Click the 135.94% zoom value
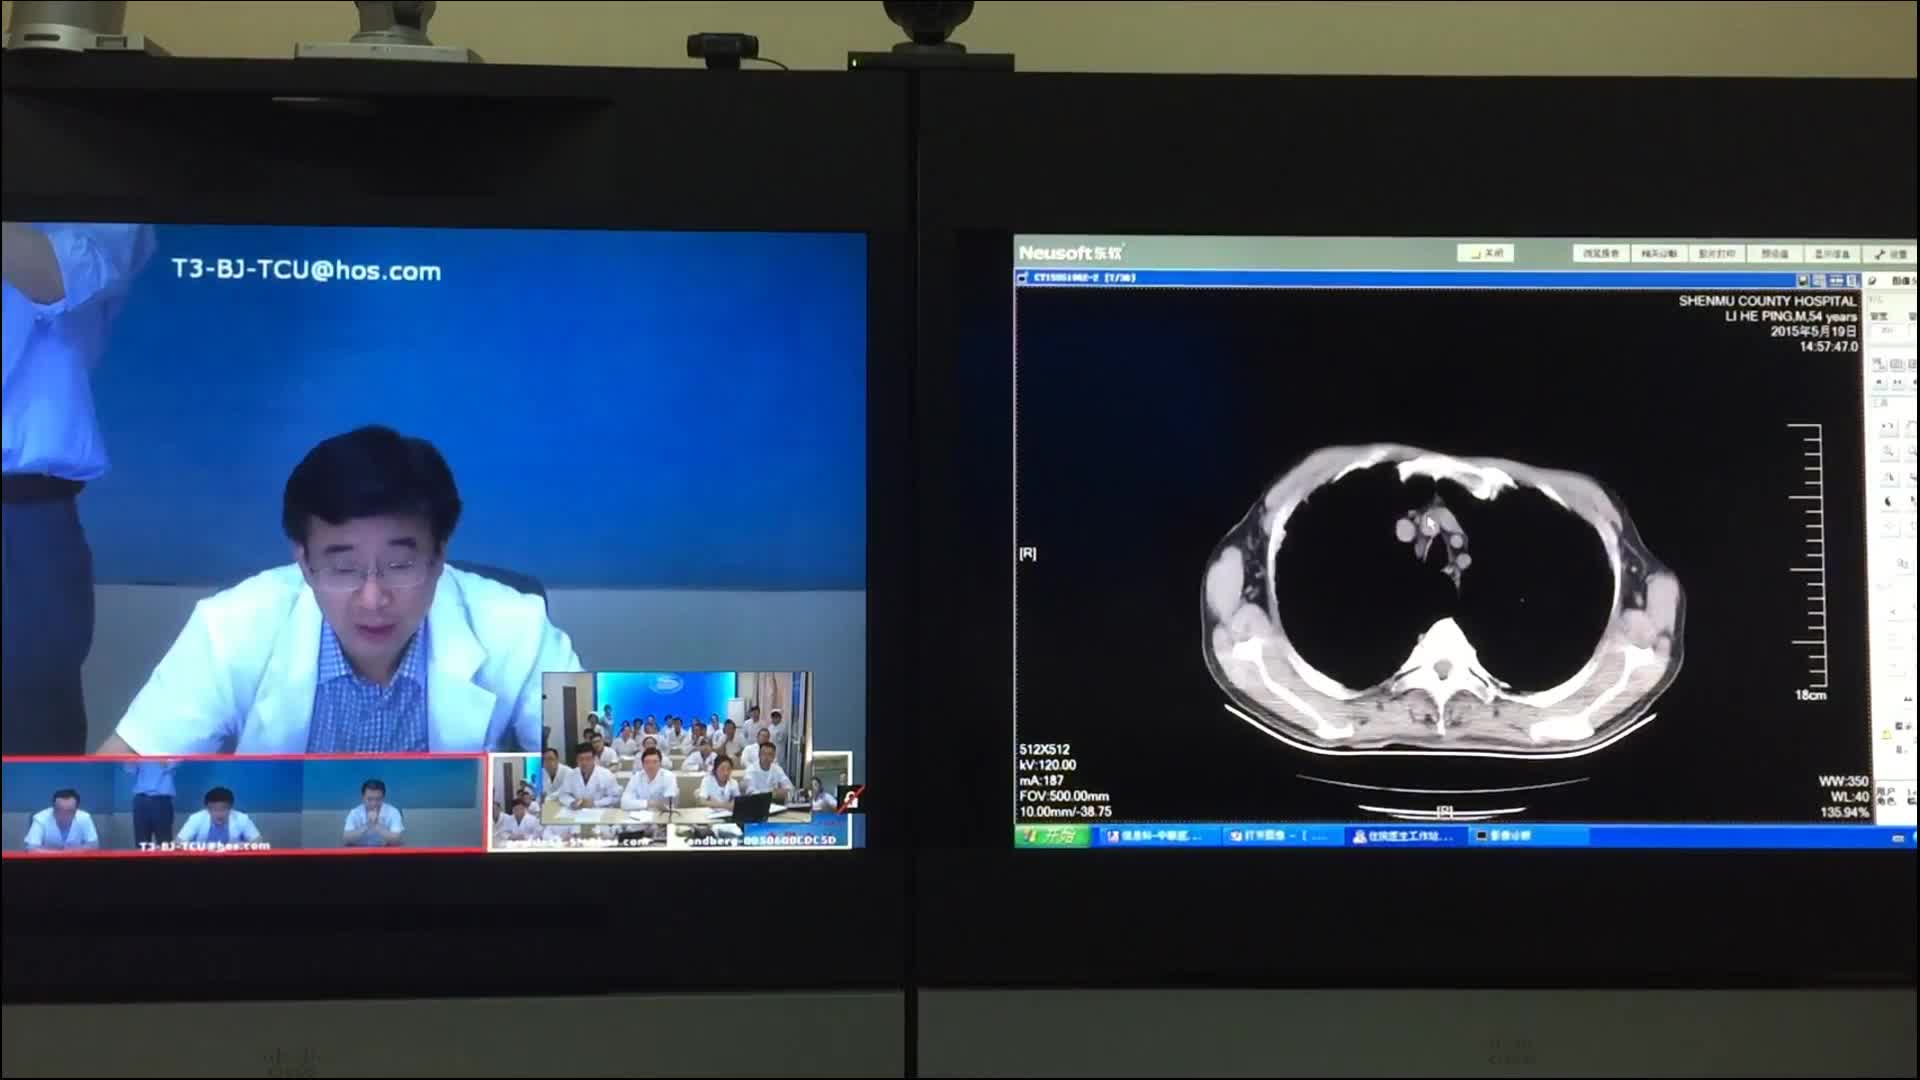The height and width of the screenshot is (1080, 1920). [x=1843, y=812]
